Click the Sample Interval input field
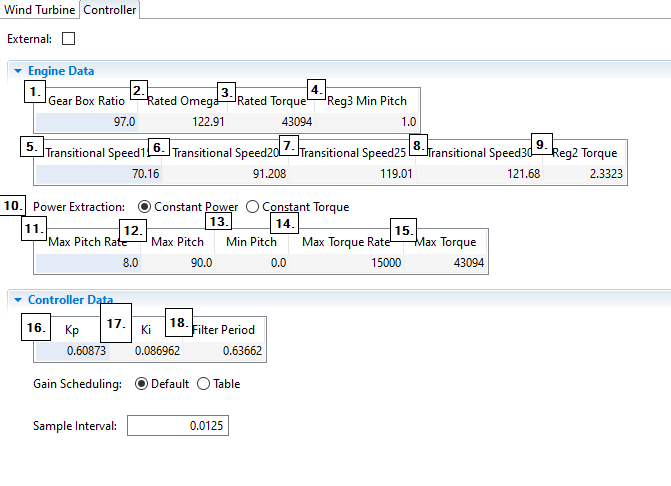 pos(179,426)
